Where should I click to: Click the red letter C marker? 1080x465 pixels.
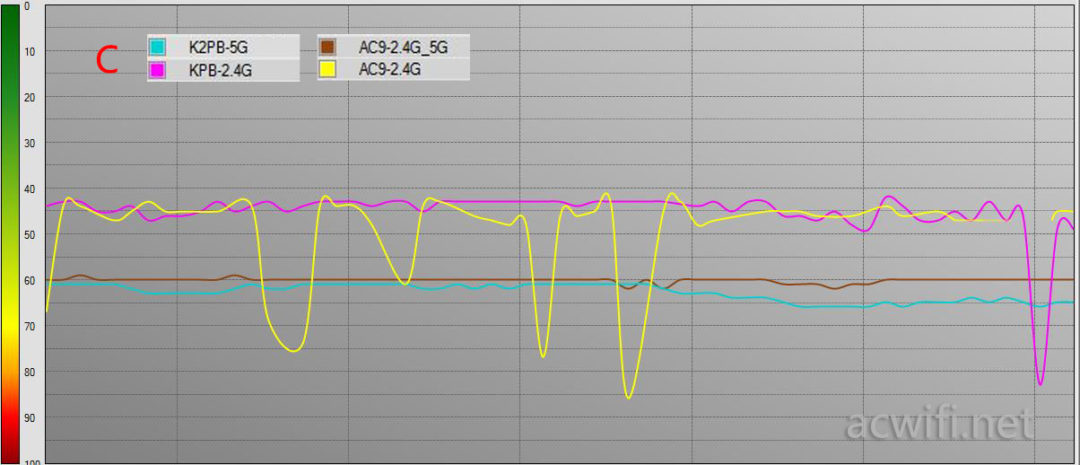106,60
